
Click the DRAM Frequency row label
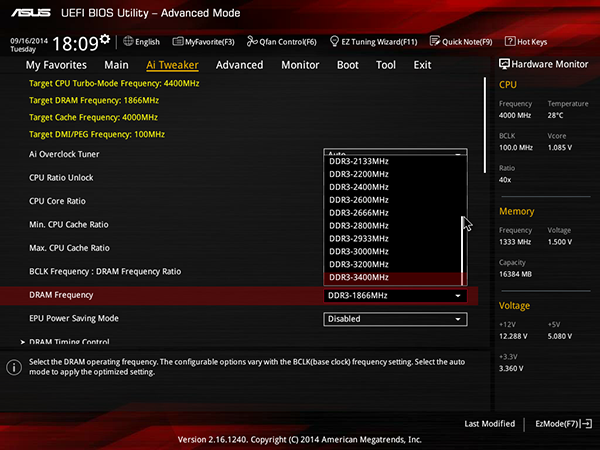[x=61, y=295]
